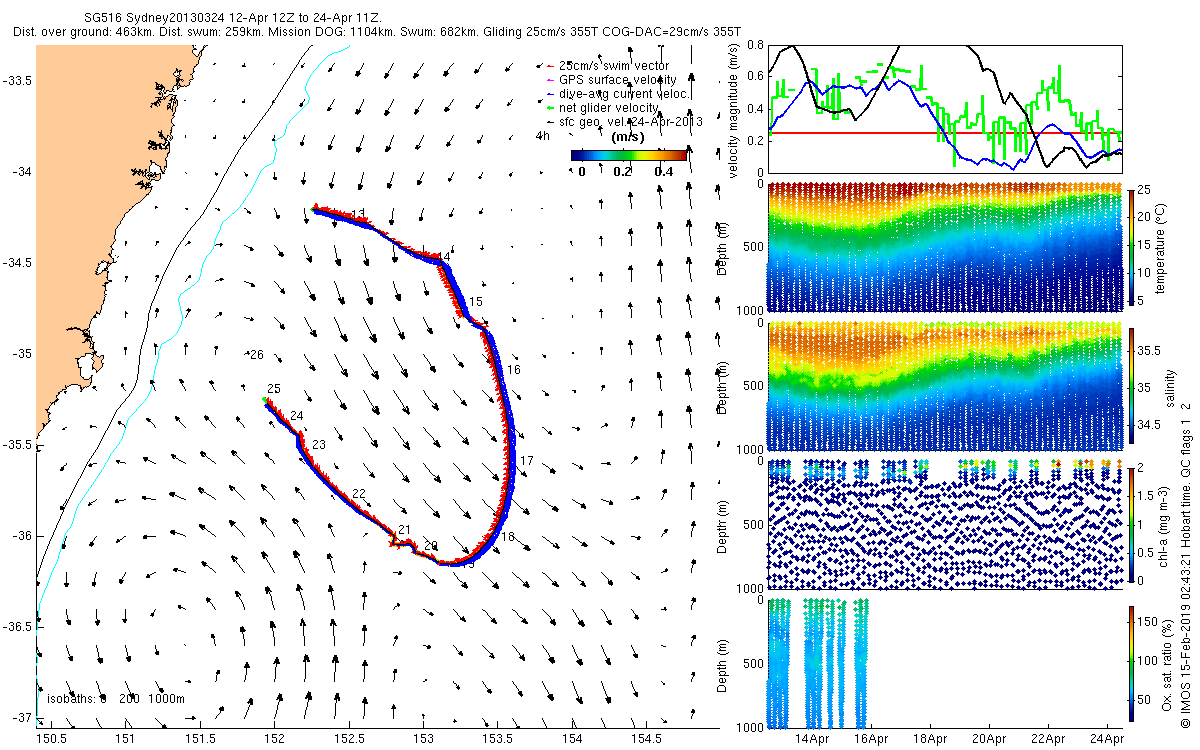Click the day 23 marker on the glider track
Viewport: 1200px width, 750px height.
point(319,444)
